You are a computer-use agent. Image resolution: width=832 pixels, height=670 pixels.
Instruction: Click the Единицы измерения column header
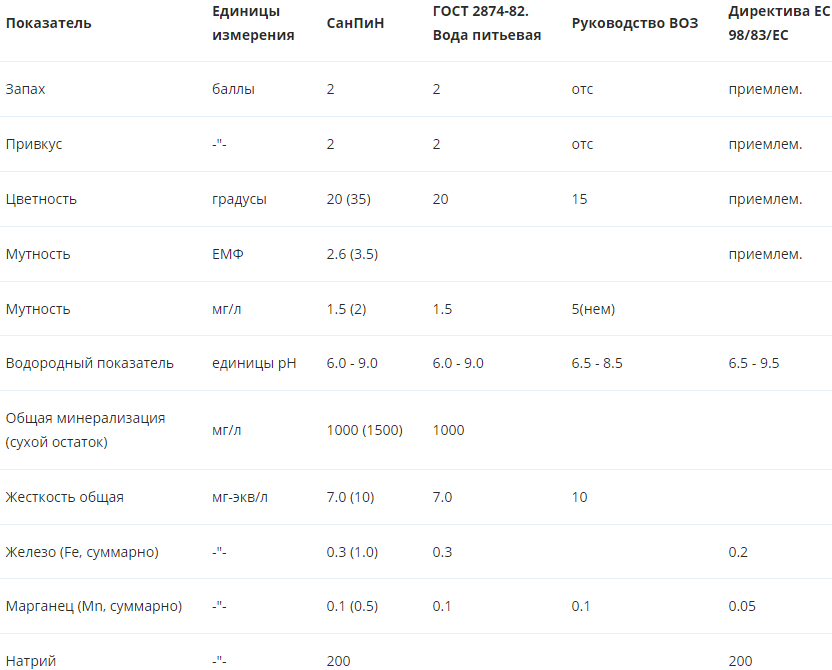point(253,23)
